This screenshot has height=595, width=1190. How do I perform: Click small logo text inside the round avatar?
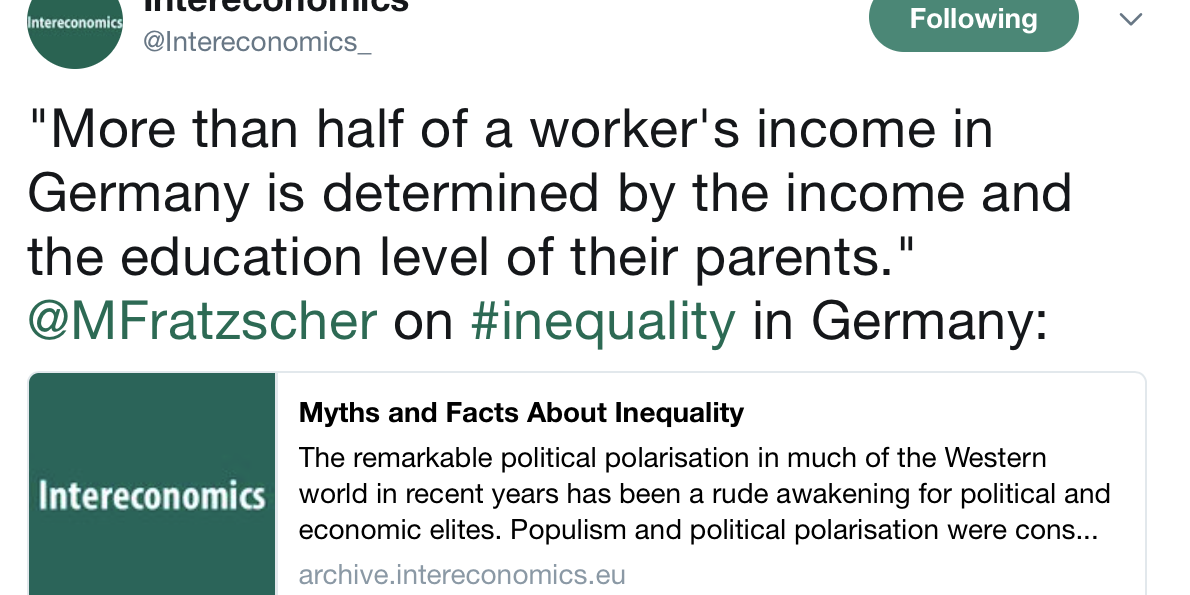(x=75, y=23)
